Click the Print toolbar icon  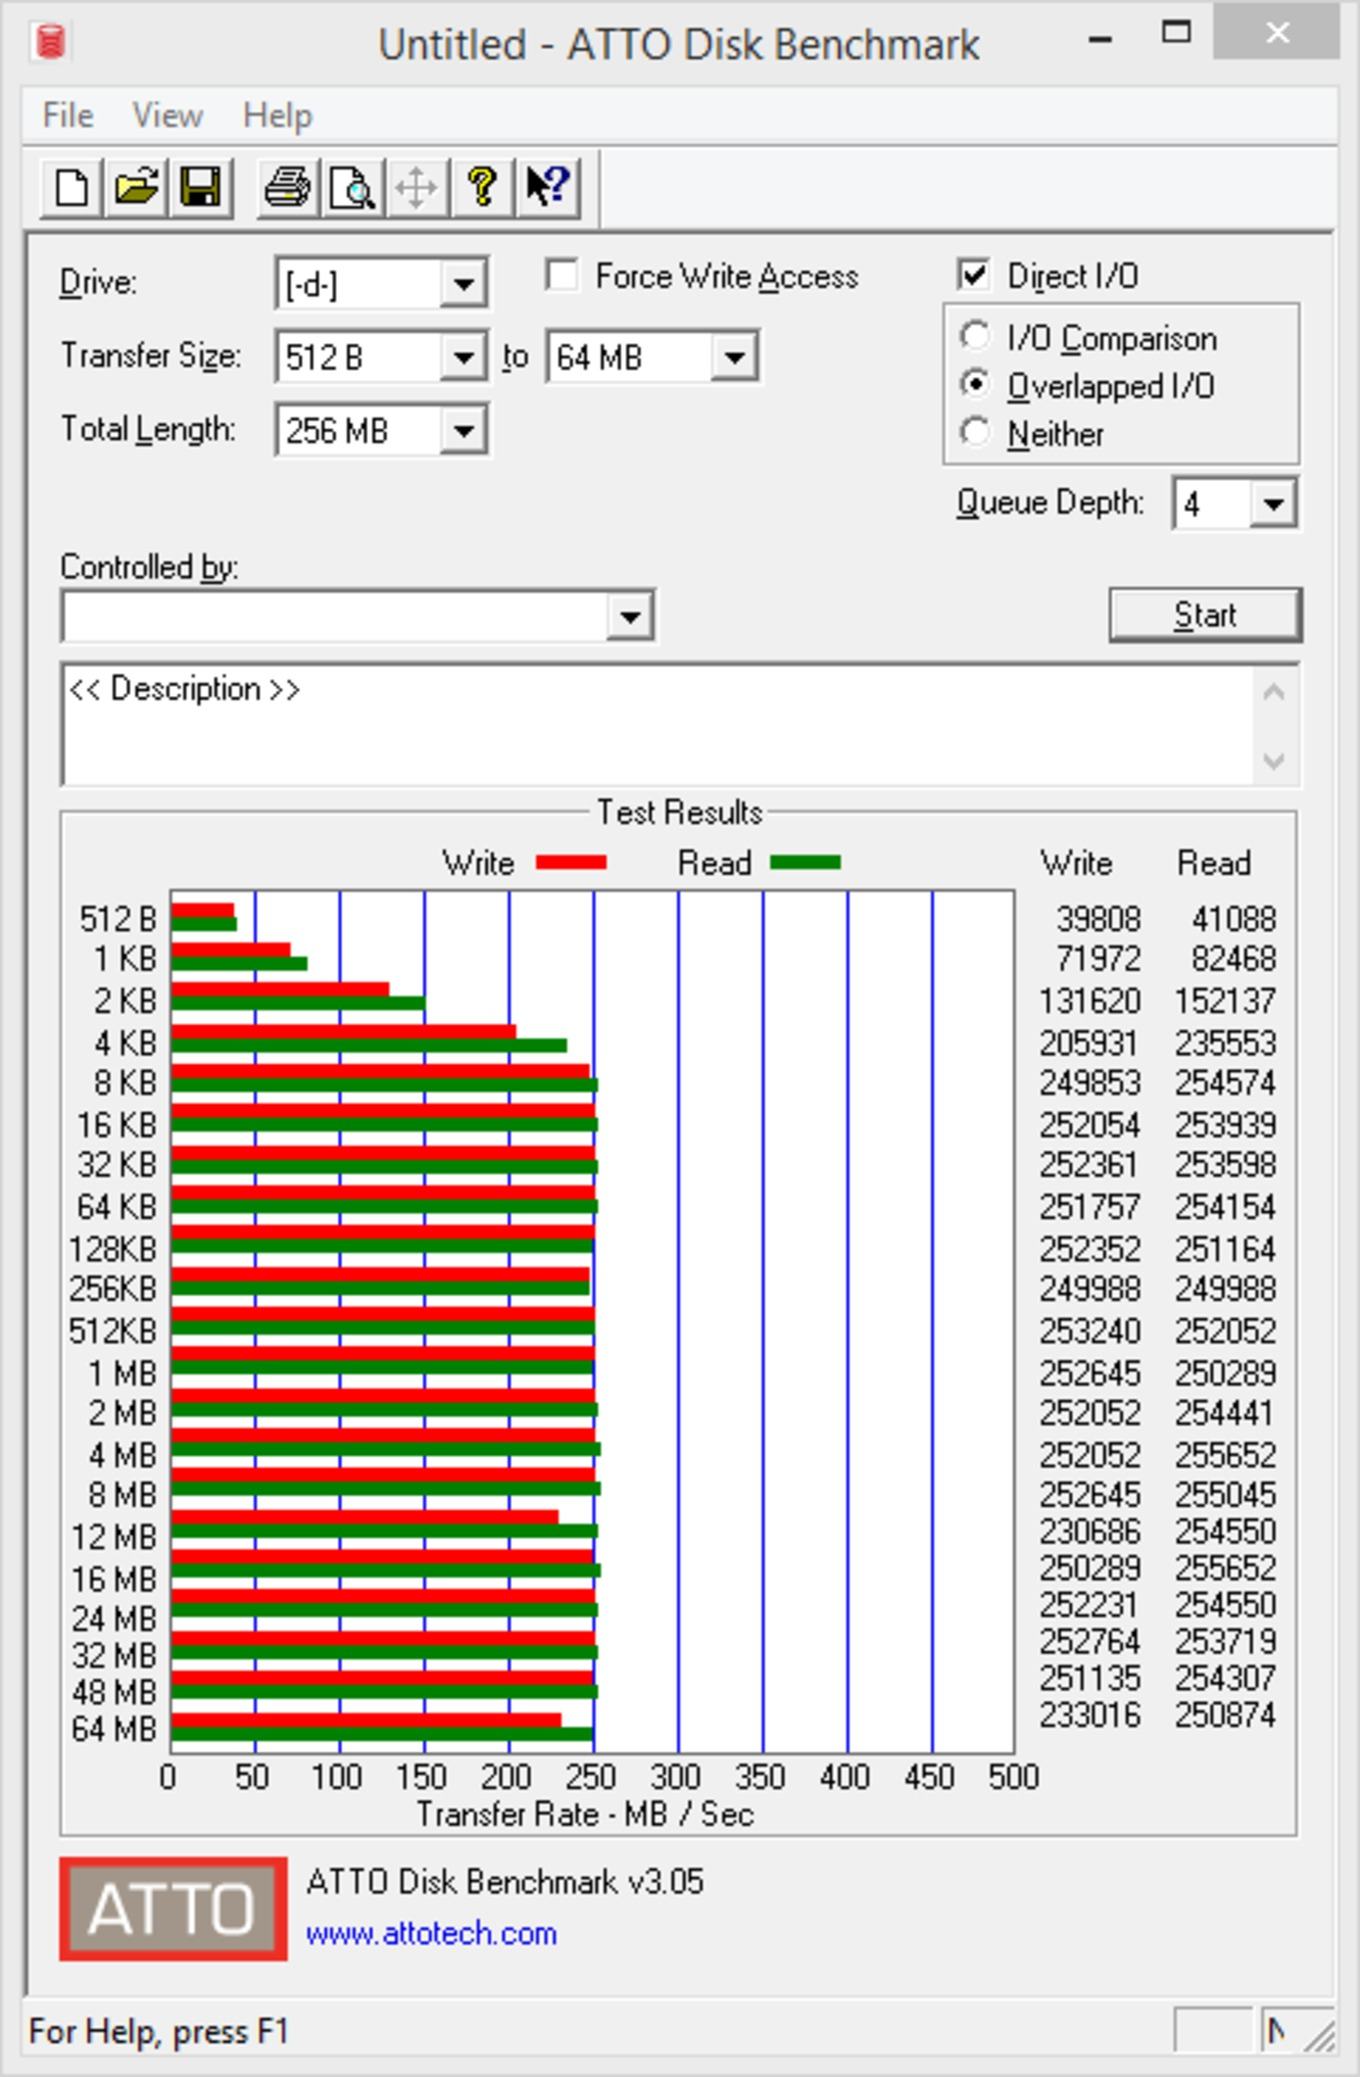[287, 187]
